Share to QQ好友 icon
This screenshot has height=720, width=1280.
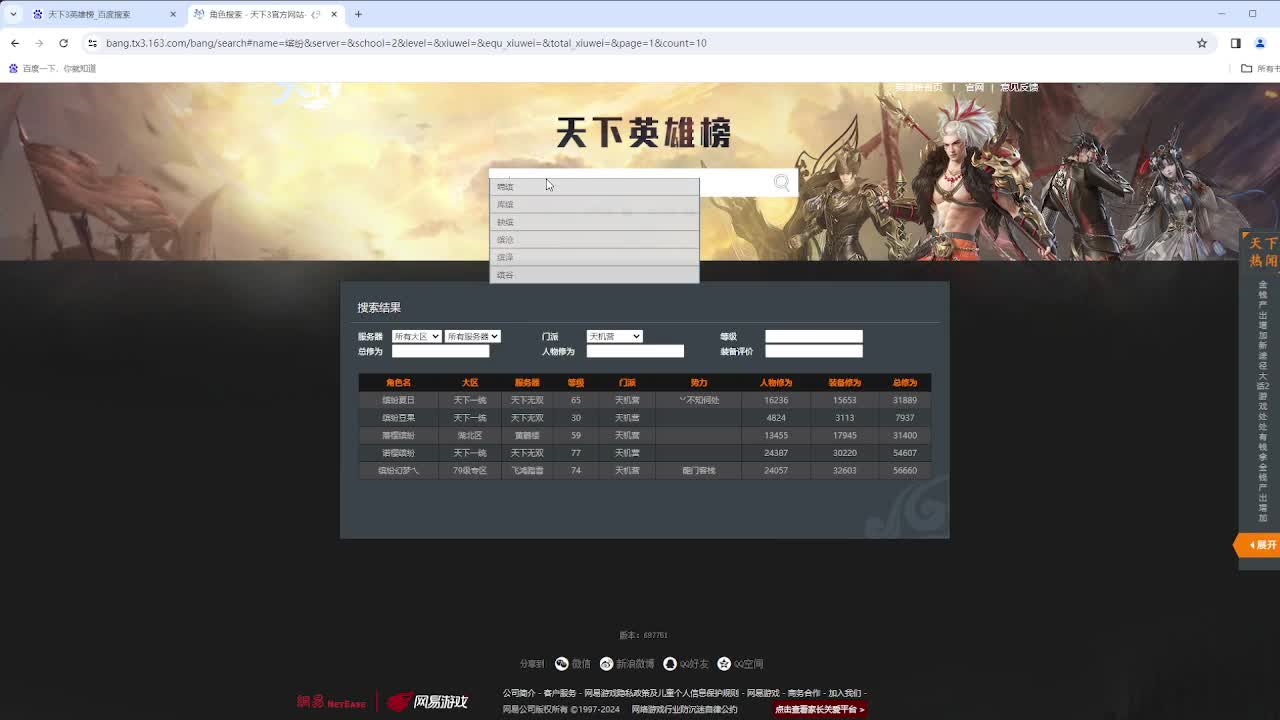[670, 664]
